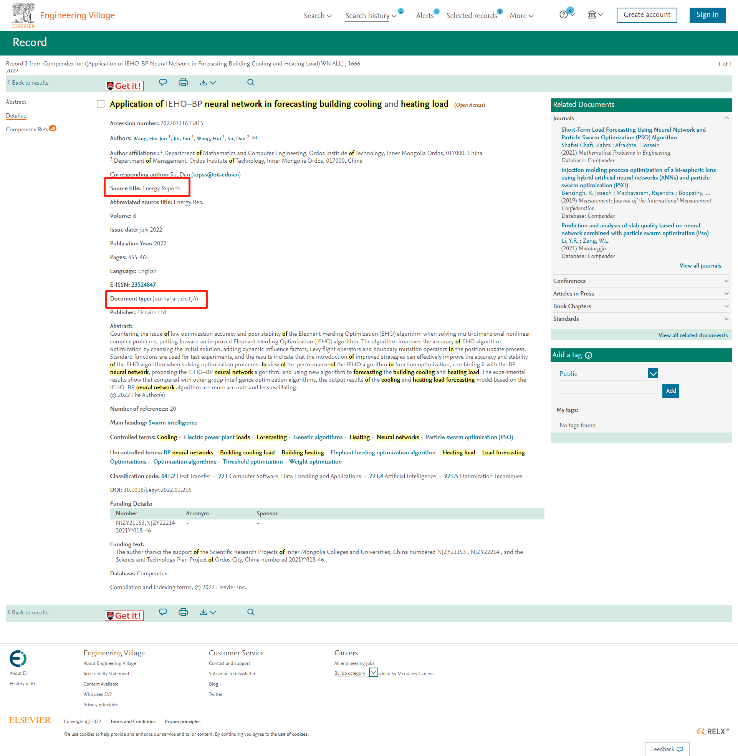Viewport: 738px width, 756px height.
Task: Click the Energy Reports source title link
Action: (161, 188)
